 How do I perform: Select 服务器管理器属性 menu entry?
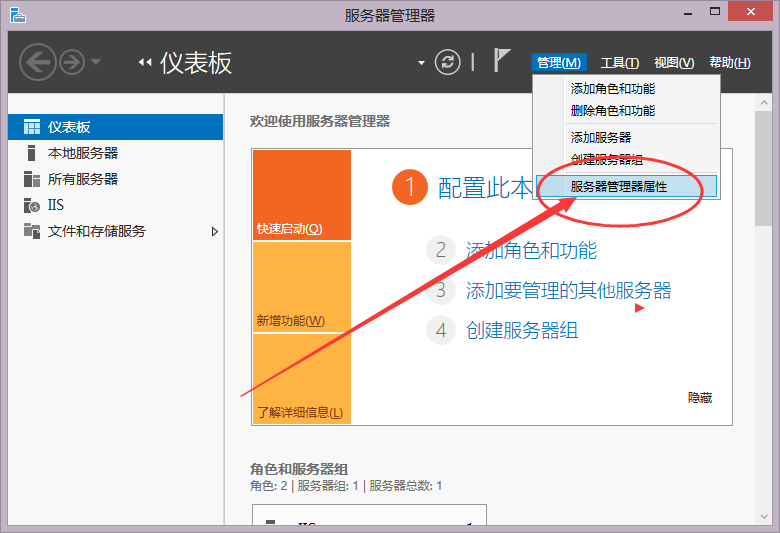click(627, 187)
